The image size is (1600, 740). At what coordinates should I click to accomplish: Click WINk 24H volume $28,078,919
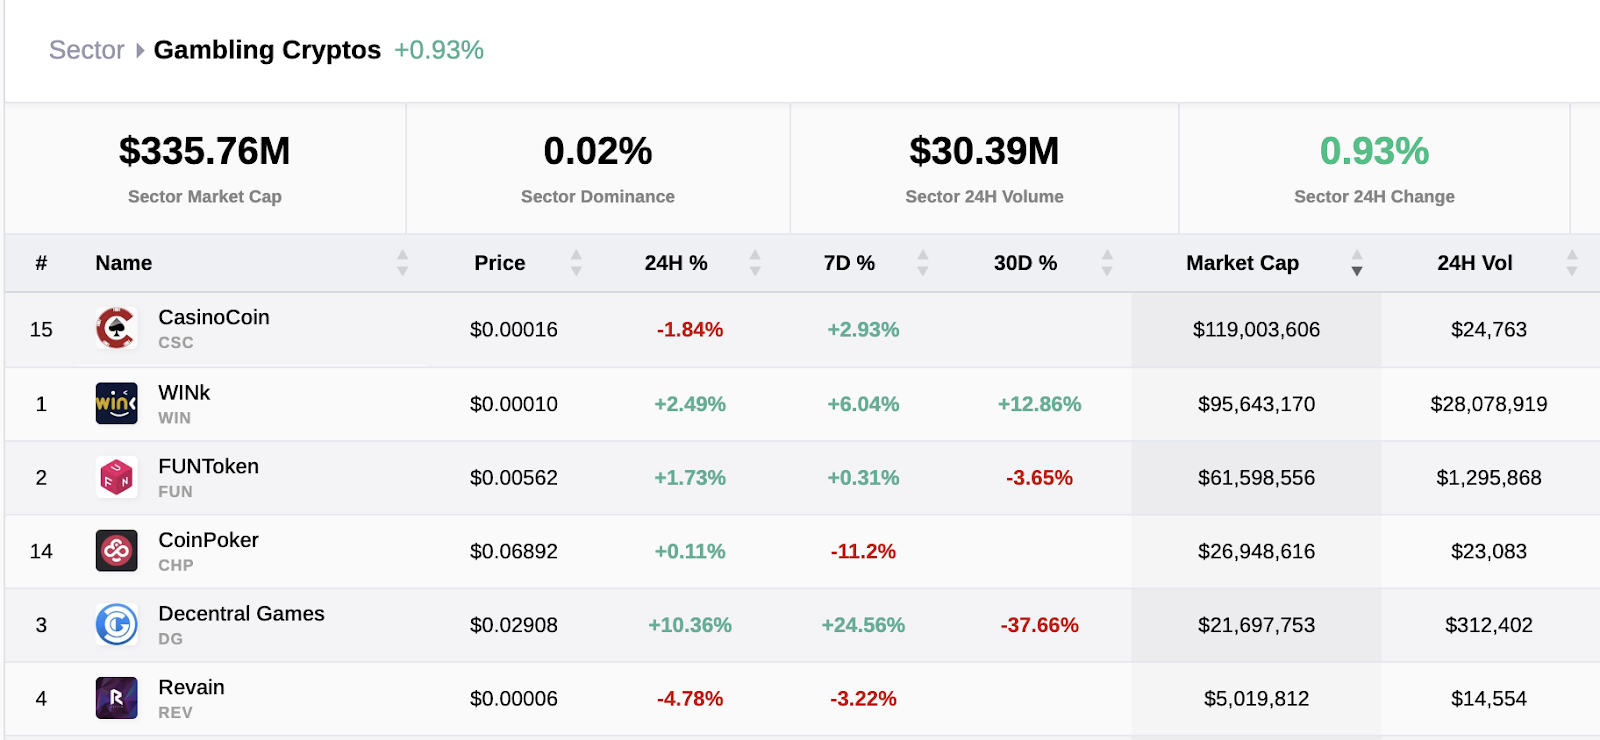(1489, 404)
